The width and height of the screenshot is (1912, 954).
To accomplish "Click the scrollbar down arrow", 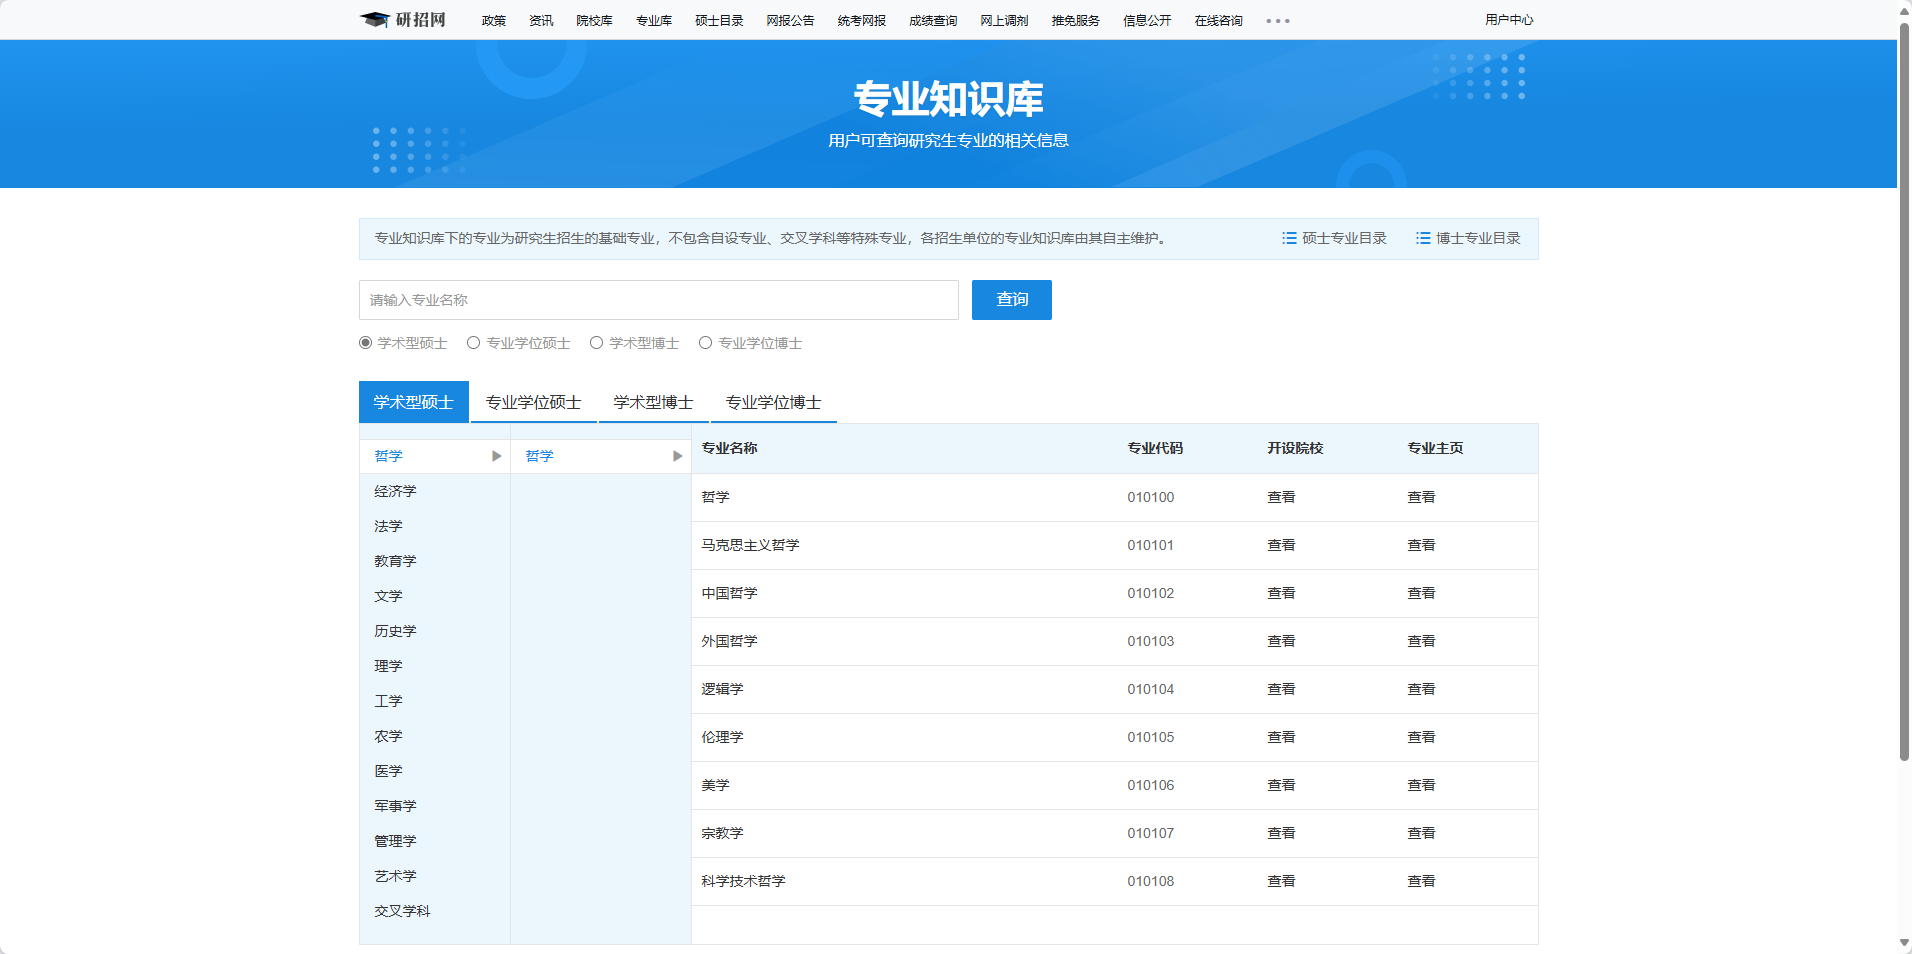I will [x=1904, y=944].
